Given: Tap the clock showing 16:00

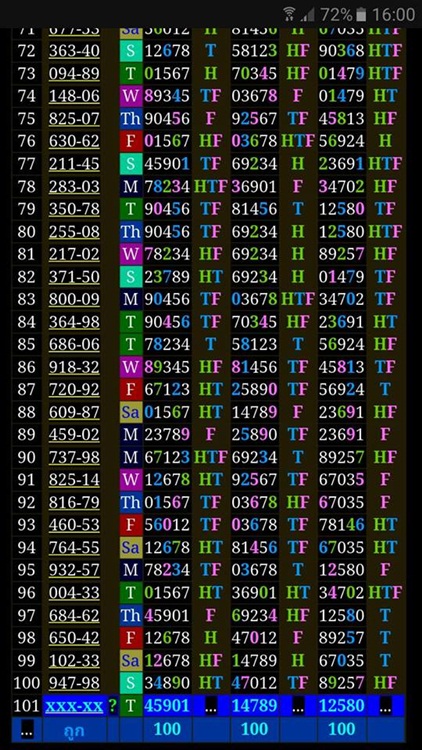Looking at the screenshot, I should pyautogui.click(x=394, y=14).
